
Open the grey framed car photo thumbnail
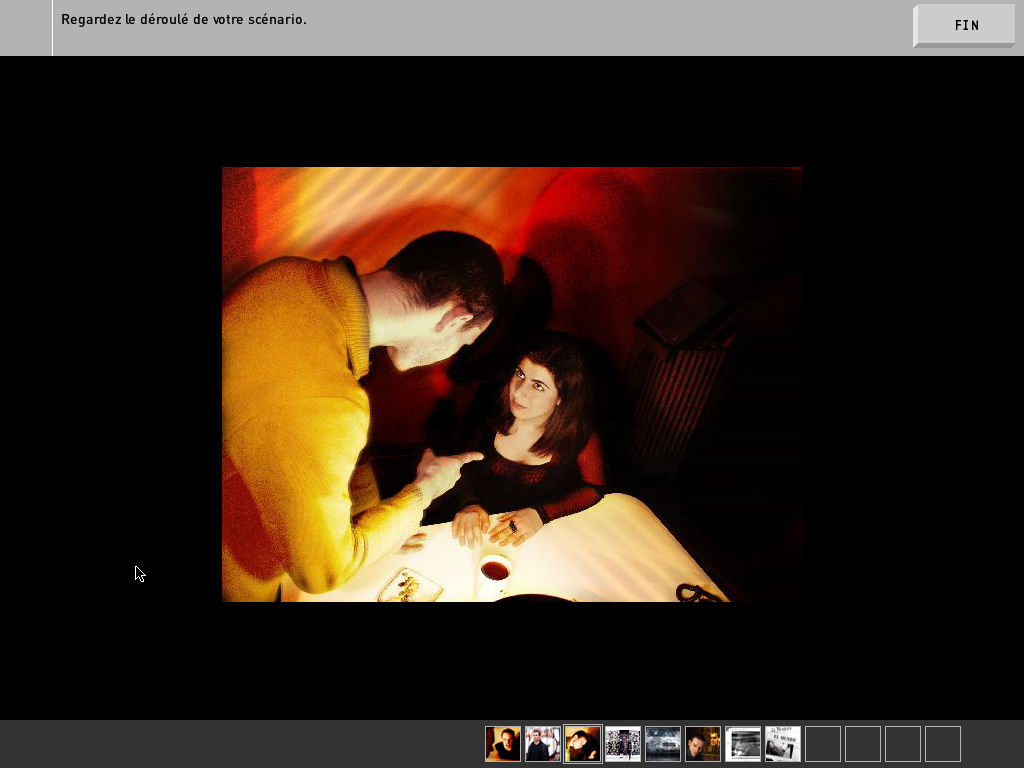tap(743, 744)
